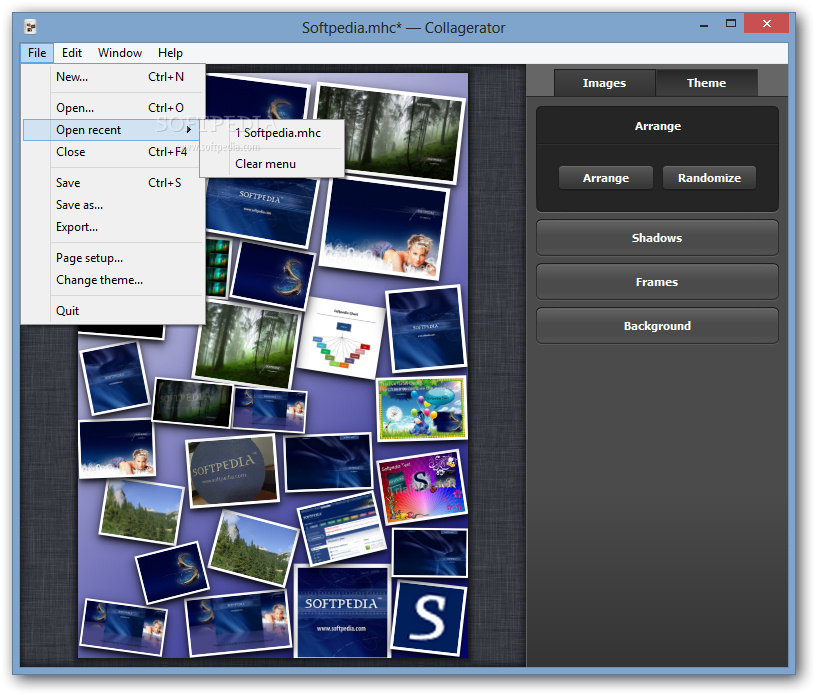Viewport: 816px width, 695px height.
Task: Select the rainbow starburst S photo
Action: pyautogui.click(x=422, y=486)
